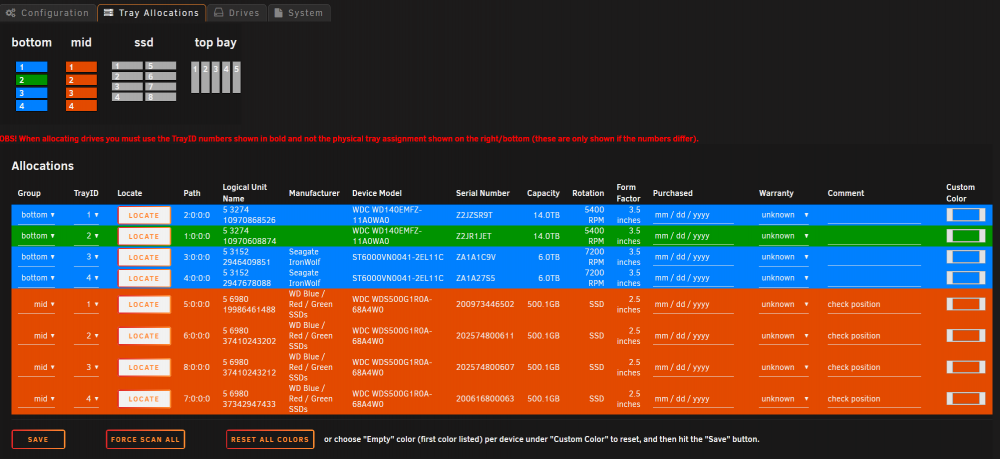Click ssd tray 3 in the layout diagram
Image resolution: width=1000 pixels, height=459 pixels.
[x=127, y=86]
